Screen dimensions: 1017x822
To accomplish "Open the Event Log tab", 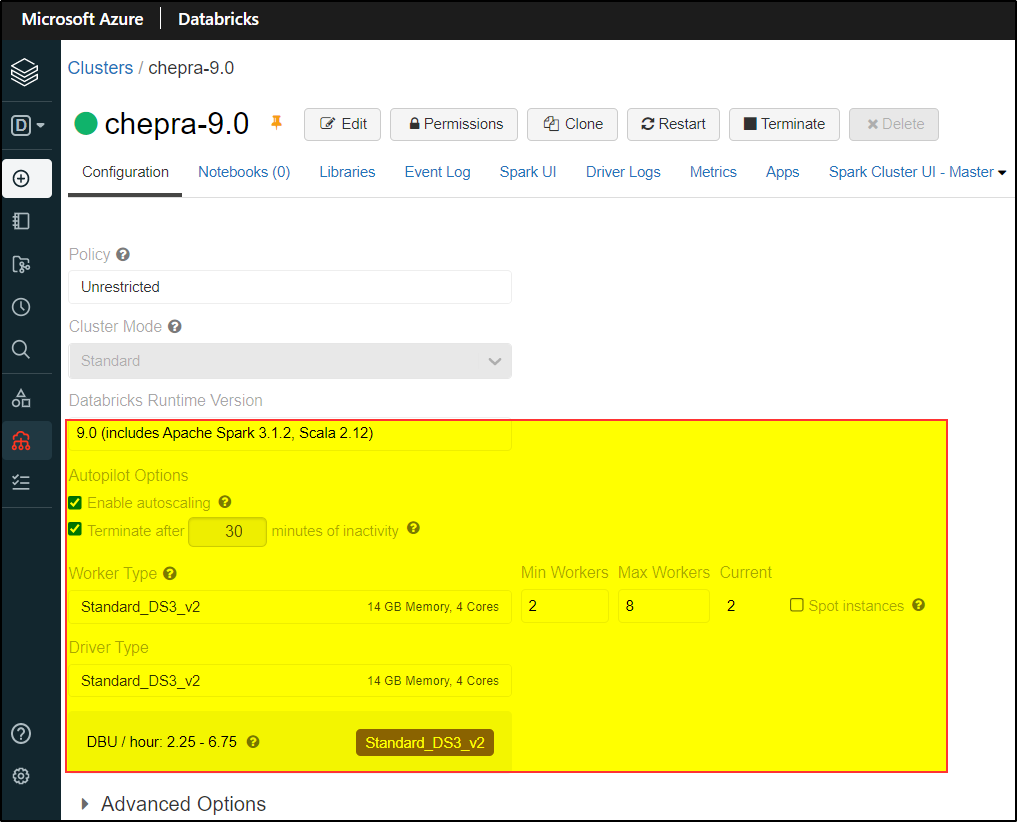I will (x=437, y=172).
